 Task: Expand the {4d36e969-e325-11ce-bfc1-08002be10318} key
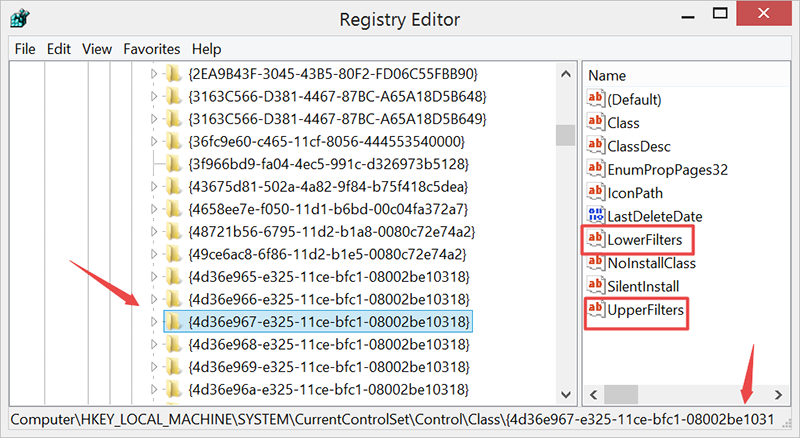[x=154, y=367]
